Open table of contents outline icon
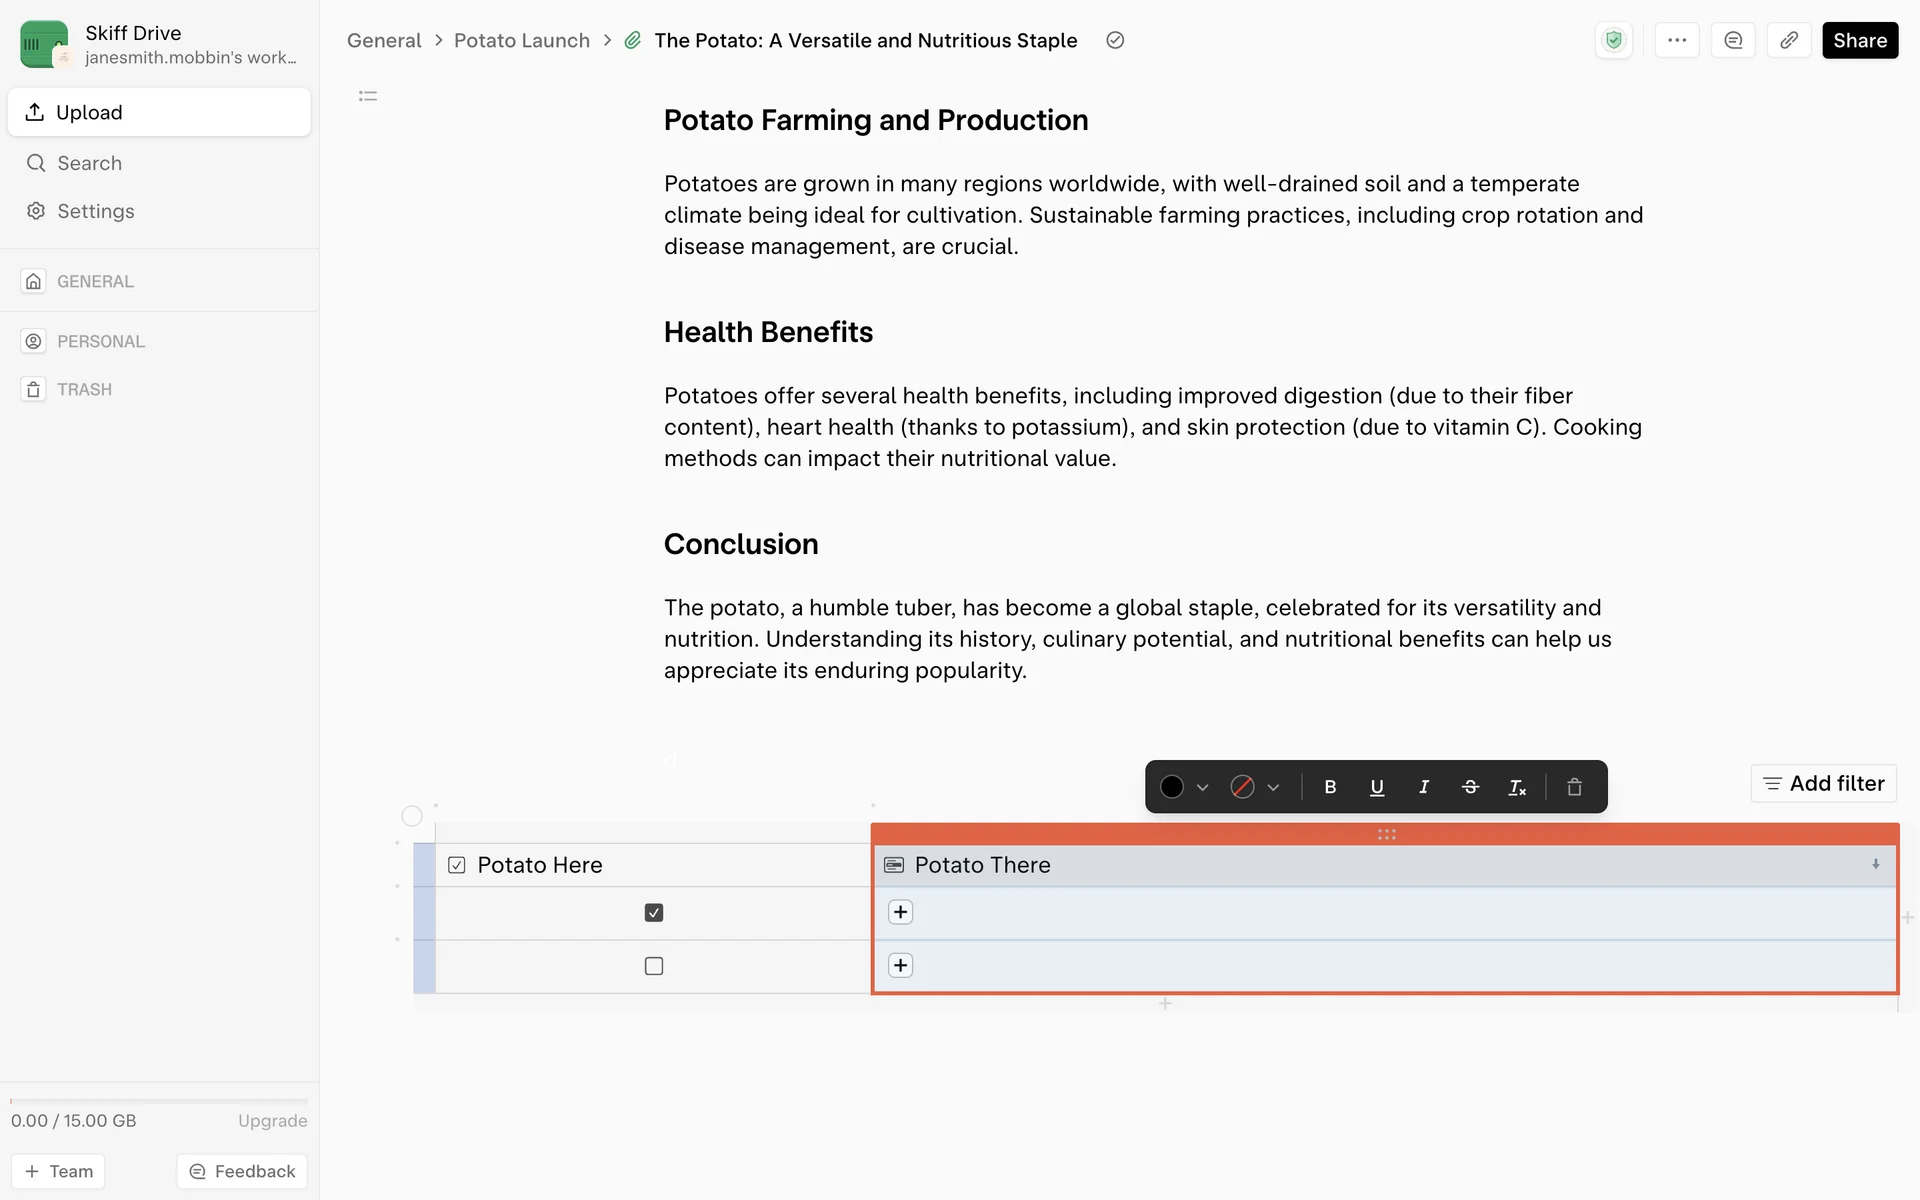Viewport: 1920px width, 1200px height. (368, 96)
